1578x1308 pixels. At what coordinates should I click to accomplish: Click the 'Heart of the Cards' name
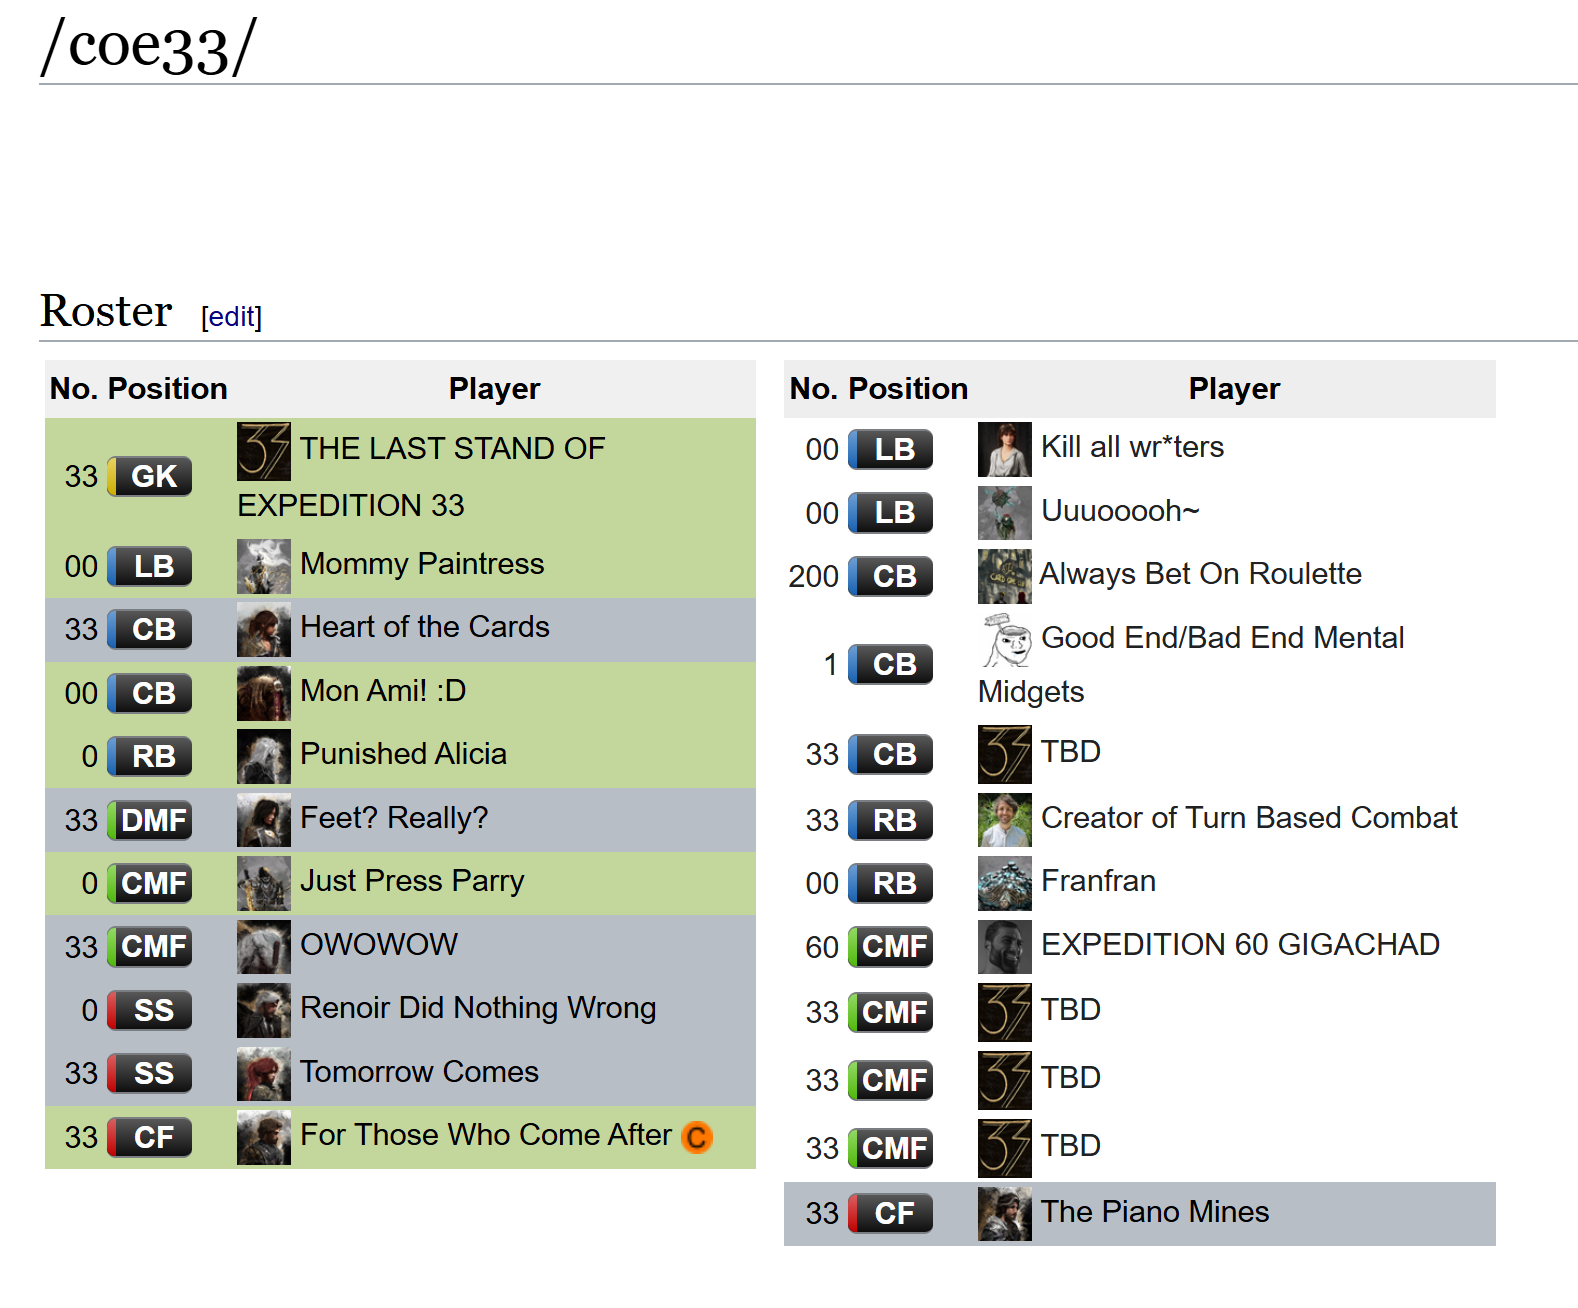coord(425,627)
